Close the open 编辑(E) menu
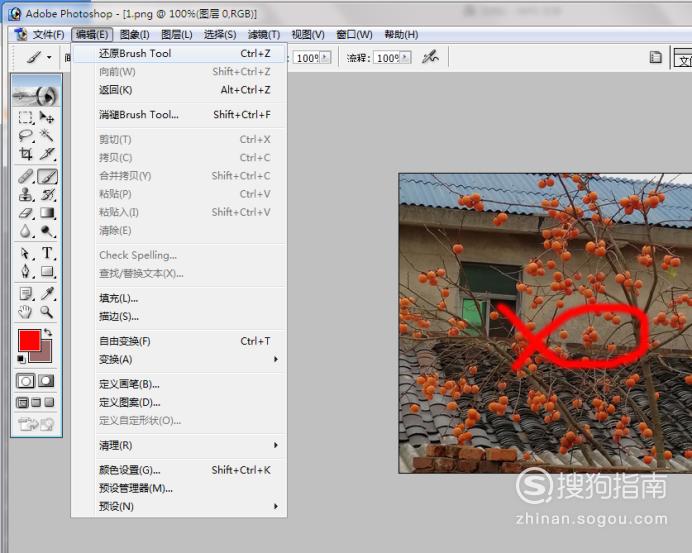Viewport: 692px width, 553px height. (92, 34)
